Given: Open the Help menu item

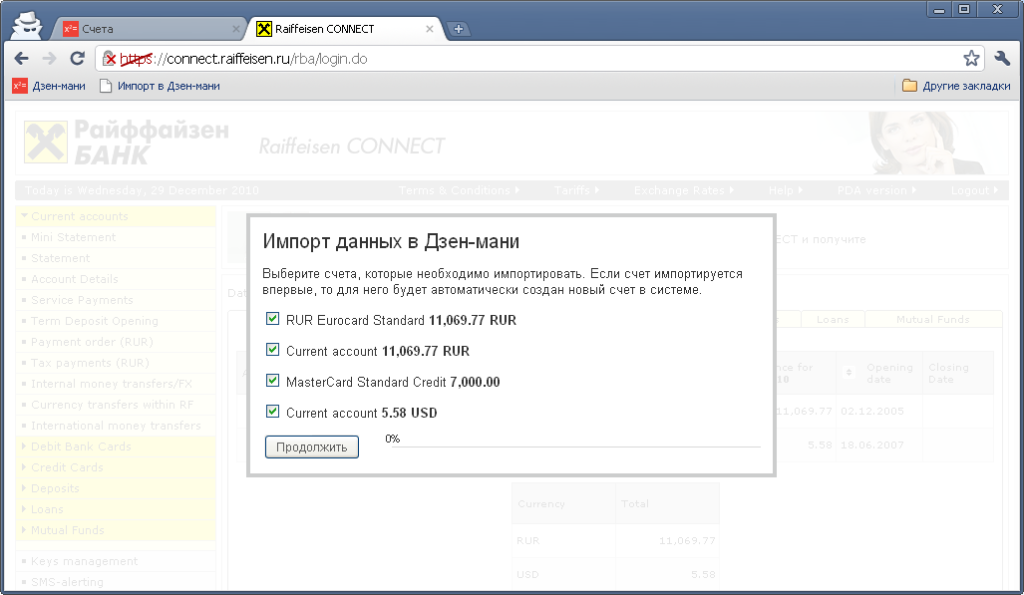Looking at the screenshot, I should (x=786, y=190).
